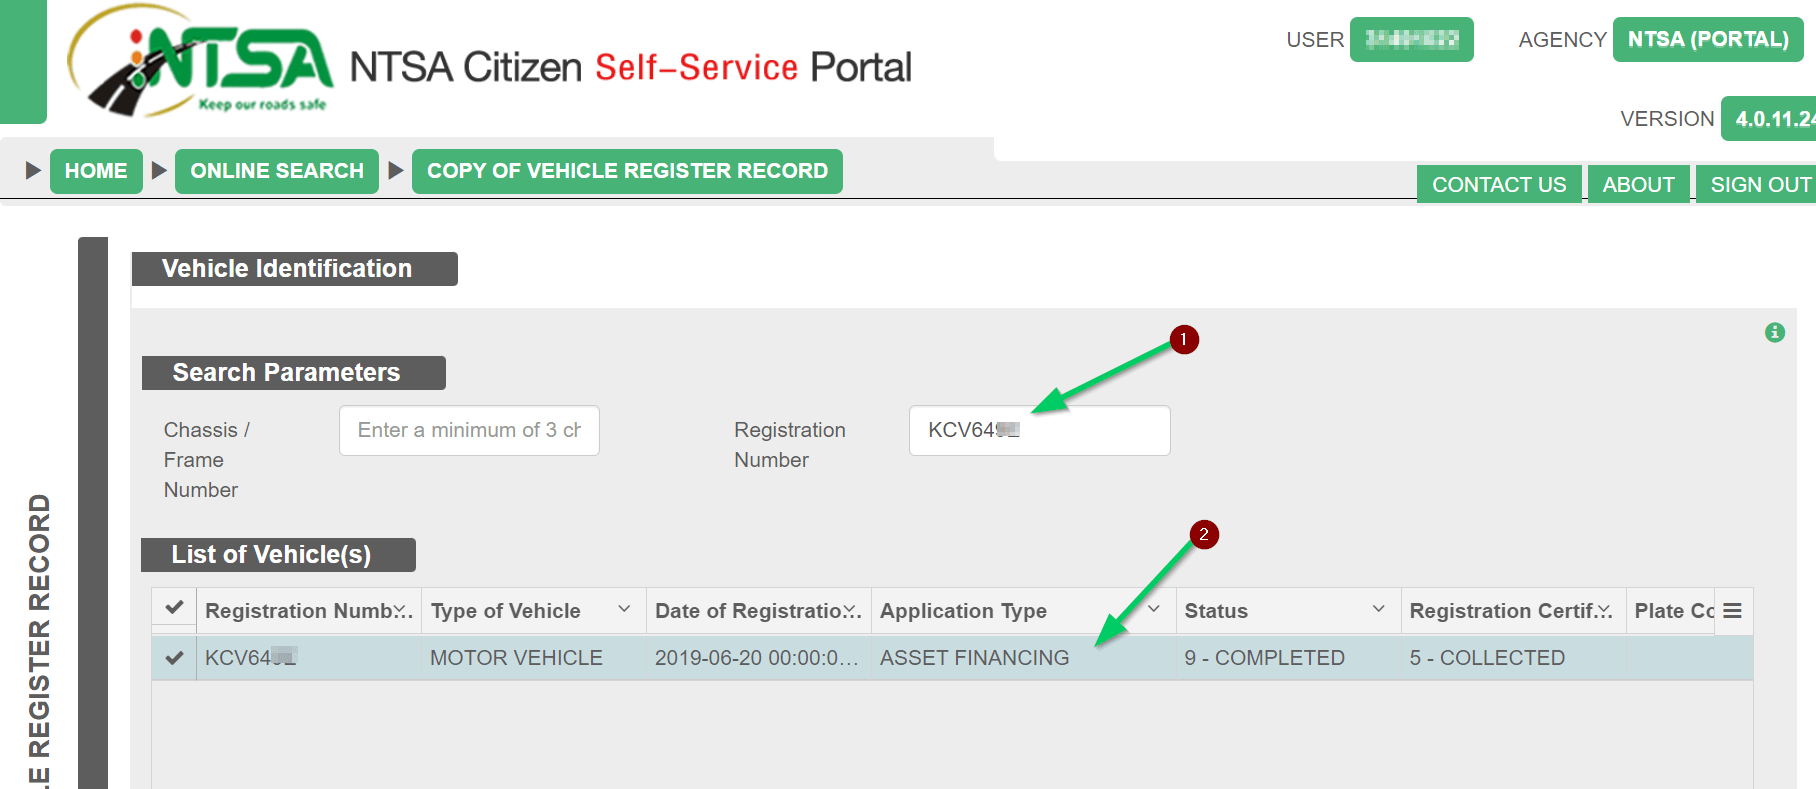Image resolution: width=1816 pixels, height=789 pixels.
Task: Click the vertical REGISTER RECORD side tab
Action: 38,640
